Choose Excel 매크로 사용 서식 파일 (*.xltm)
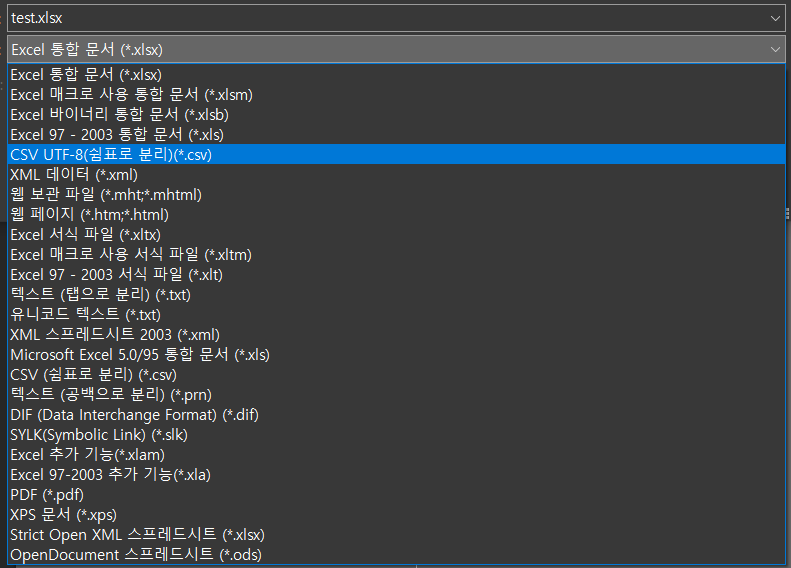Screen dimensions: 791x568 [397, 255]
